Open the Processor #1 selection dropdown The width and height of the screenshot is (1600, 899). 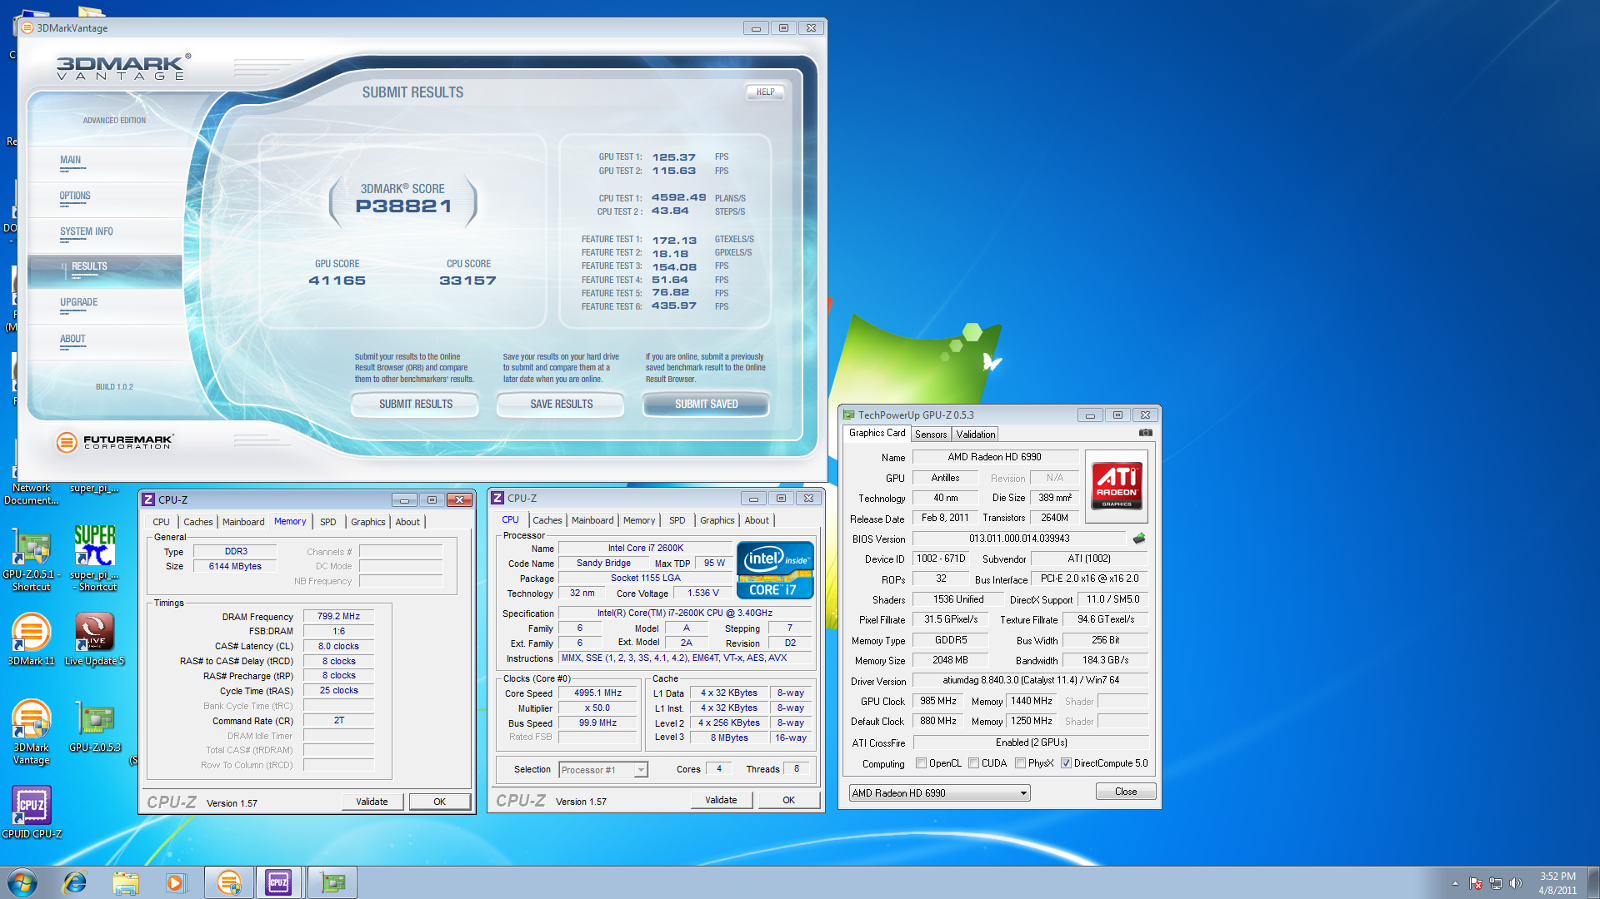pyautogui.click(x=603, y=770)
